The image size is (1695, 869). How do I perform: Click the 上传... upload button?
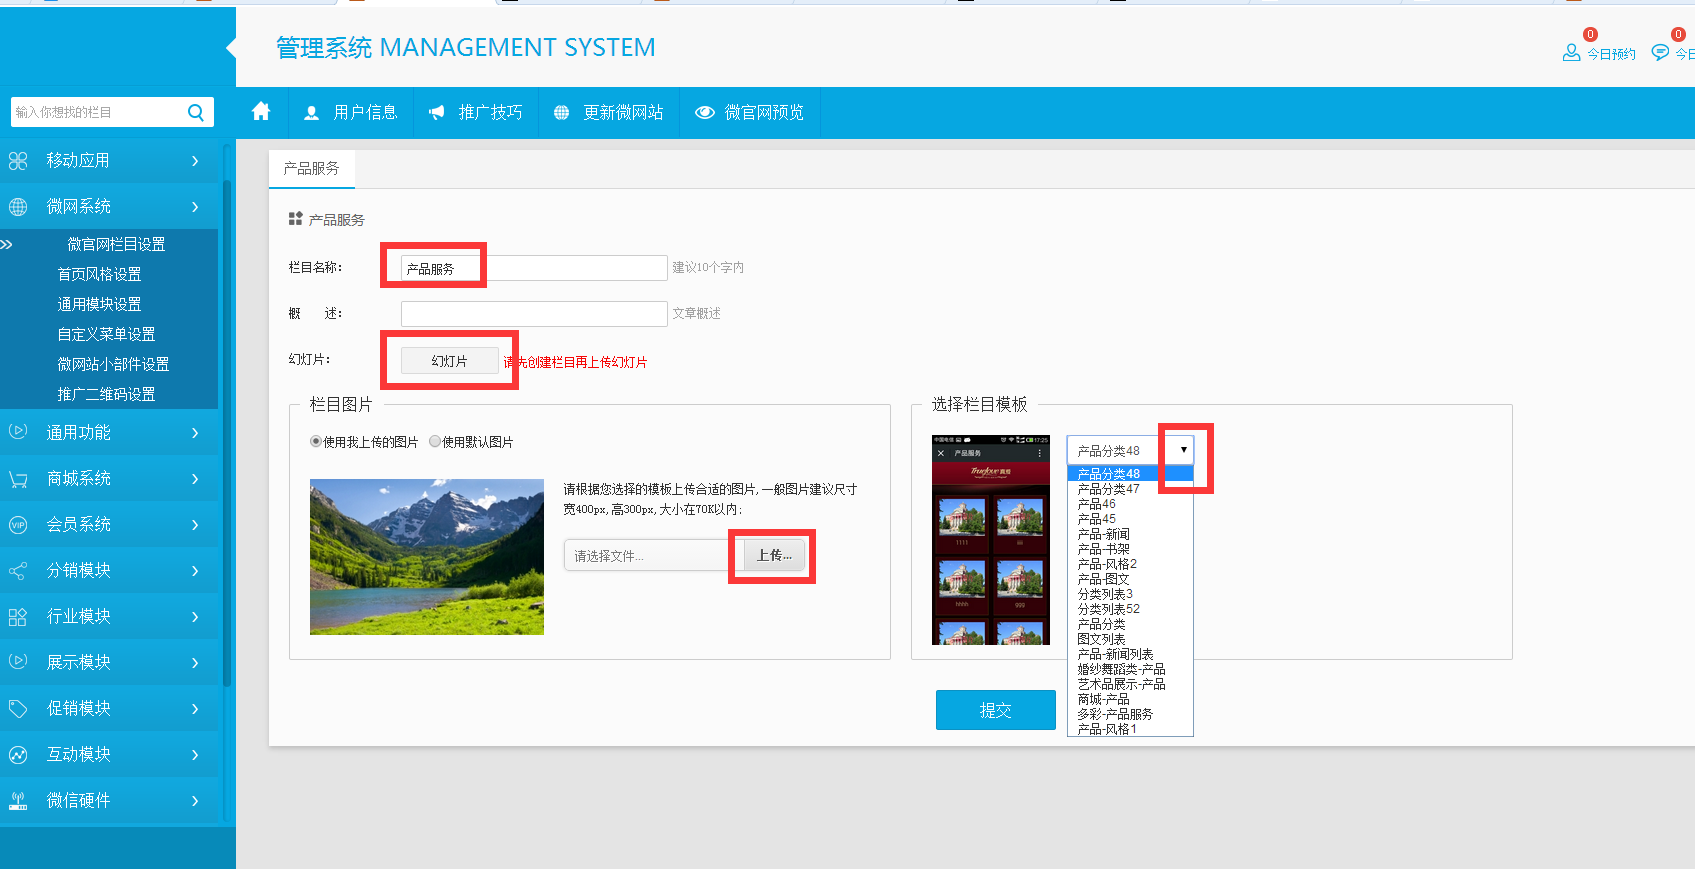[773, 555]
